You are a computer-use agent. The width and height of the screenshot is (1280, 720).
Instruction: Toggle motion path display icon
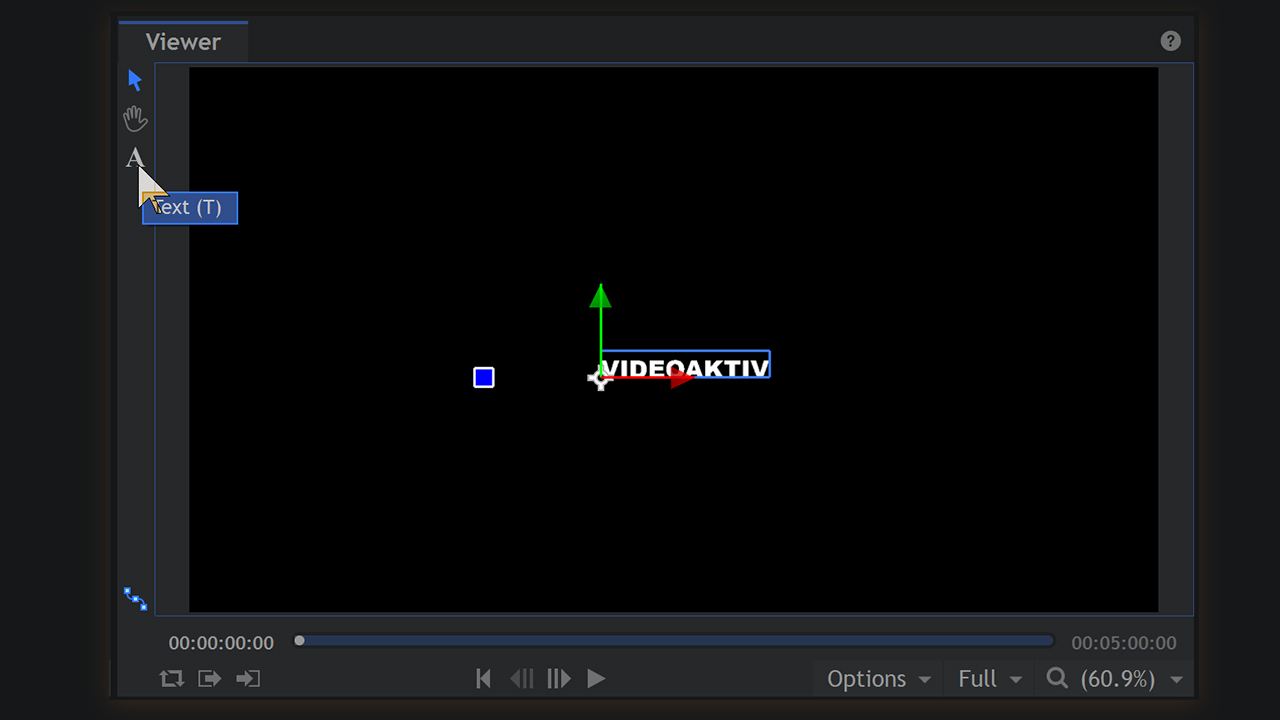[135, 598]
